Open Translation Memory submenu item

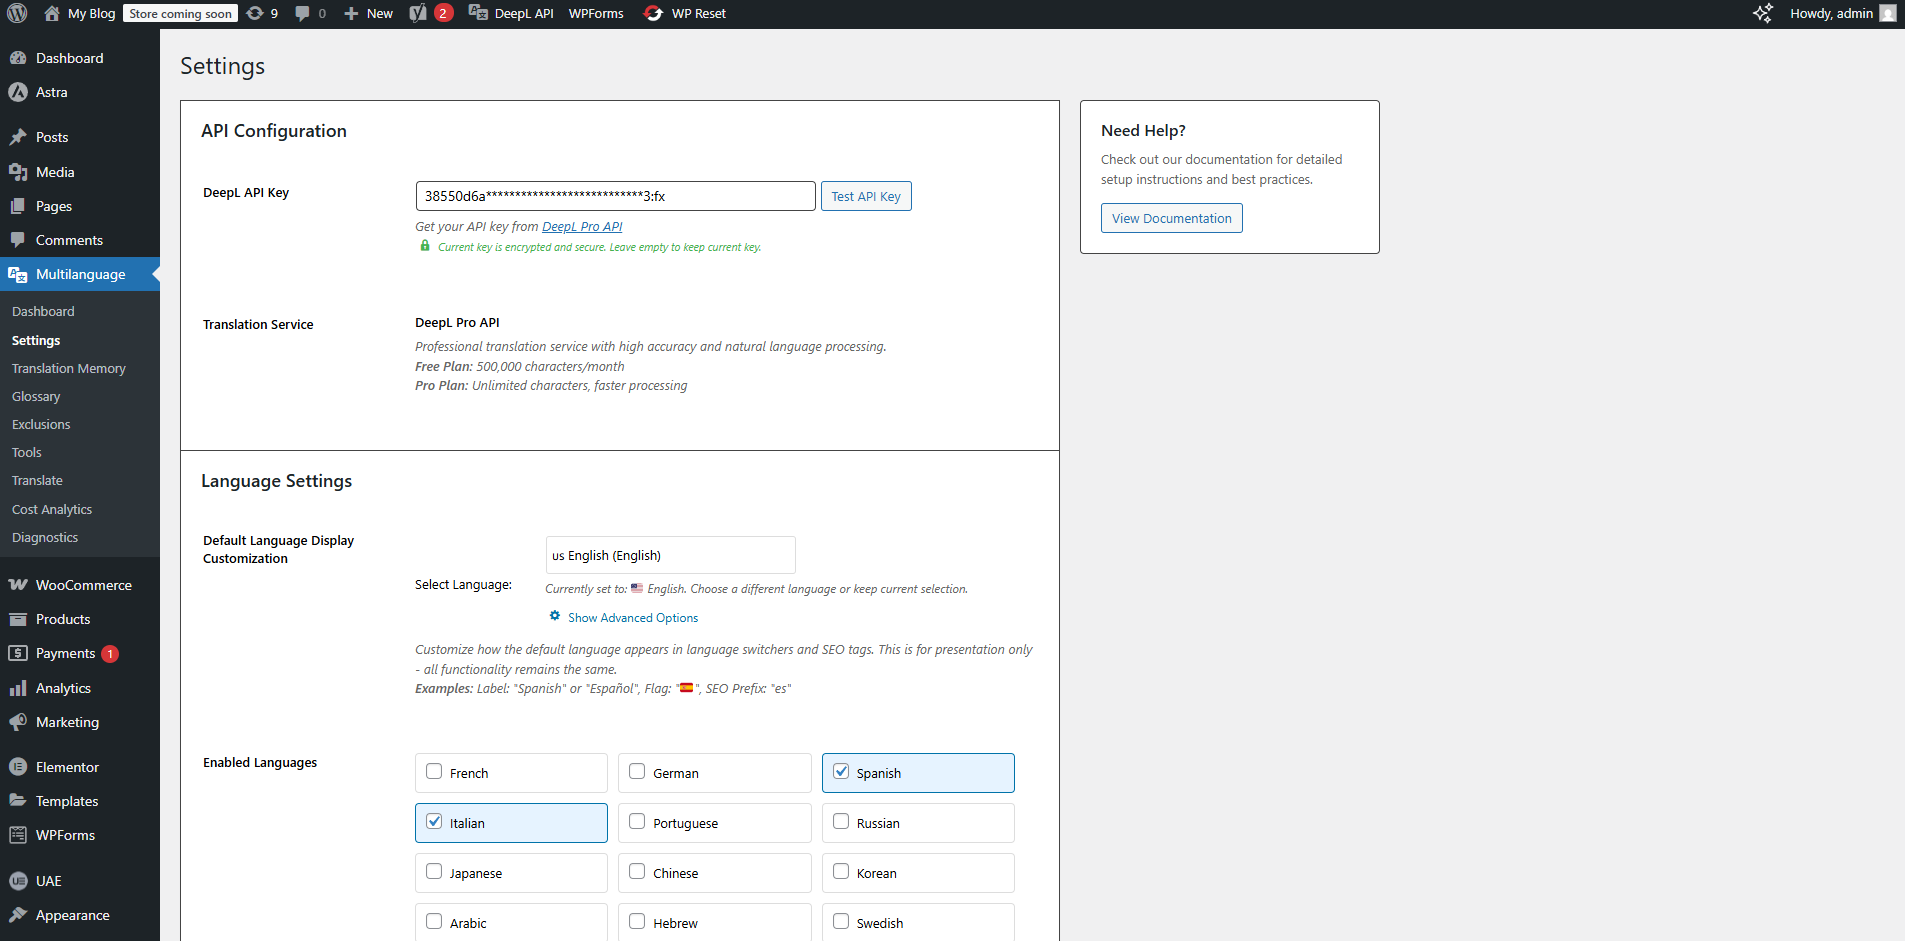point(69,368)
